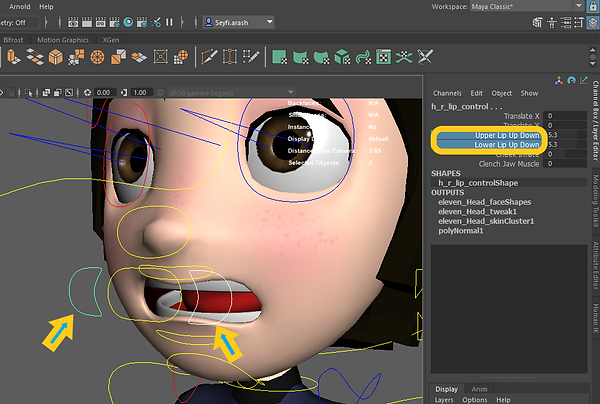Open the Render Setup editor icon

point(142,22)
